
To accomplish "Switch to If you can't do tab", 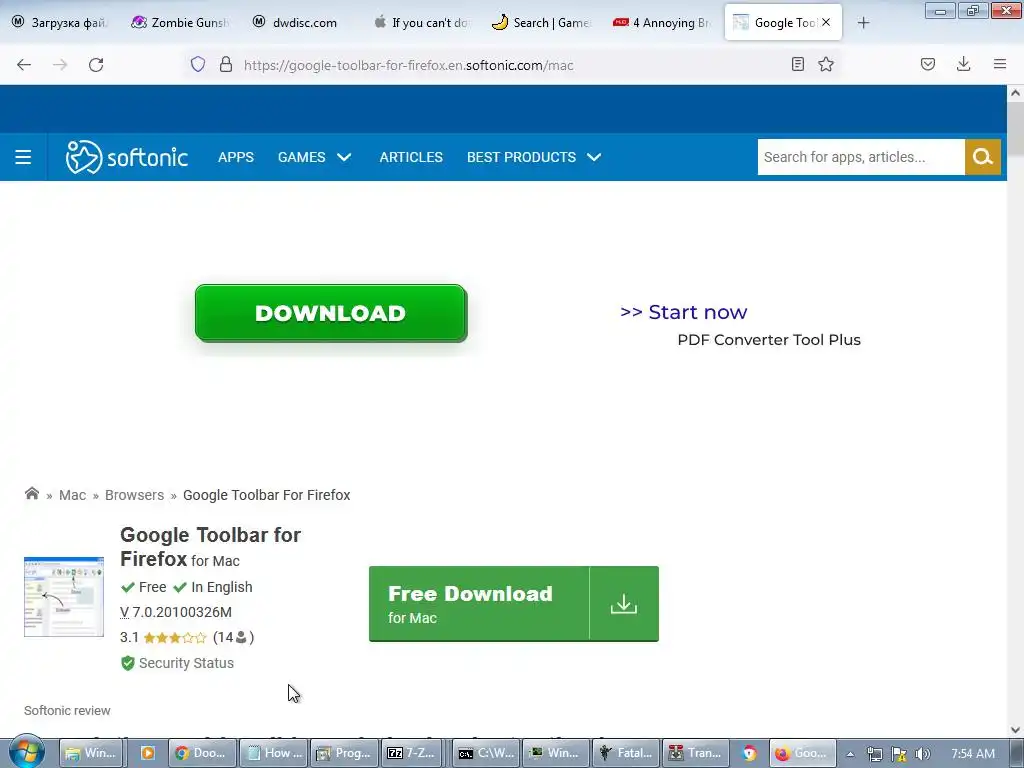I will 423,23.
